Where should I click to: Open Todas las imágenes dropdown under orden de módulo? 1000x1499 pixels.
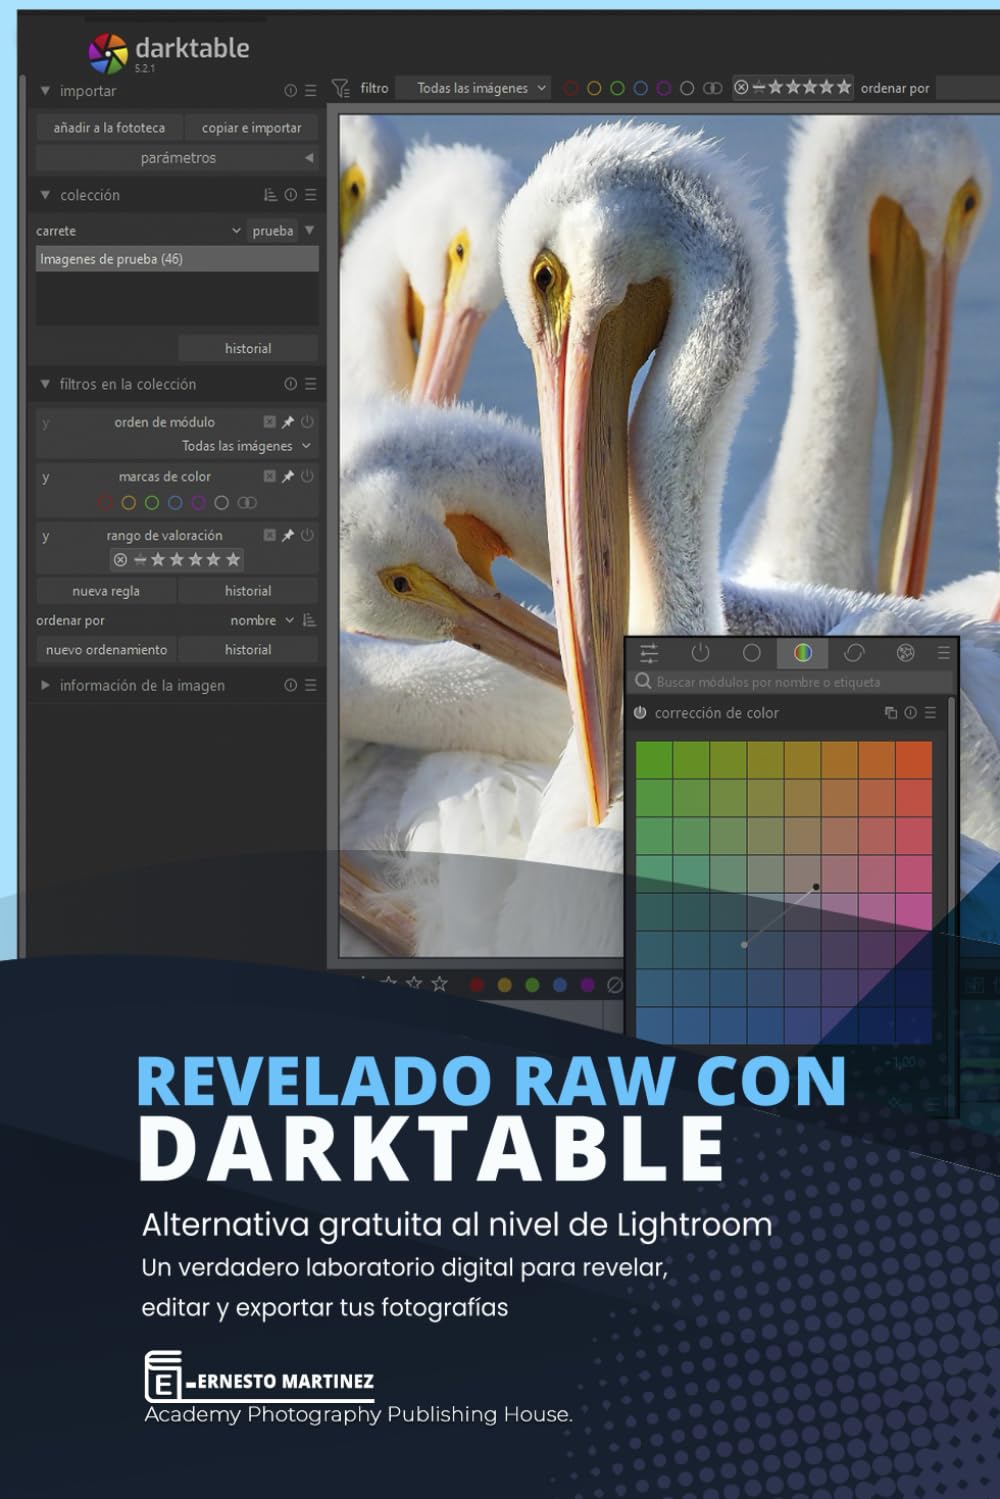click(x=246, y=446)
